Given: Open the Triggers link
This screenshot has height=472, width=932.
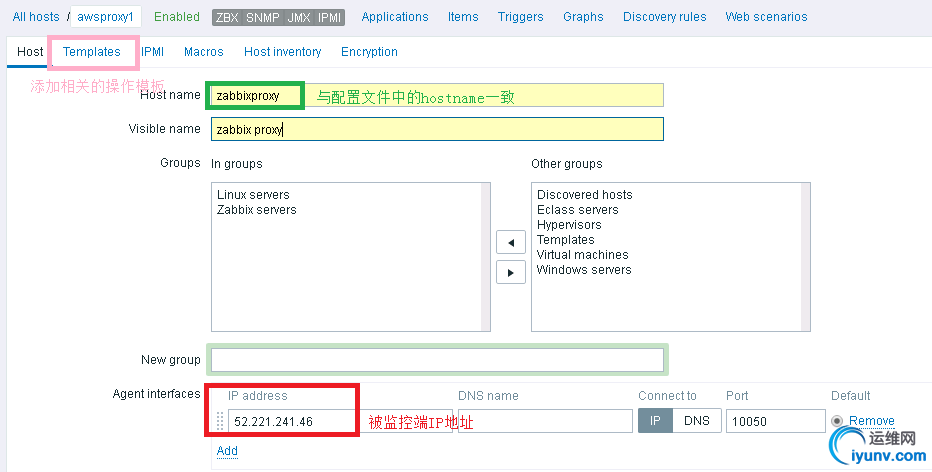Looking at the screenshot, I should tap(521, 17).
